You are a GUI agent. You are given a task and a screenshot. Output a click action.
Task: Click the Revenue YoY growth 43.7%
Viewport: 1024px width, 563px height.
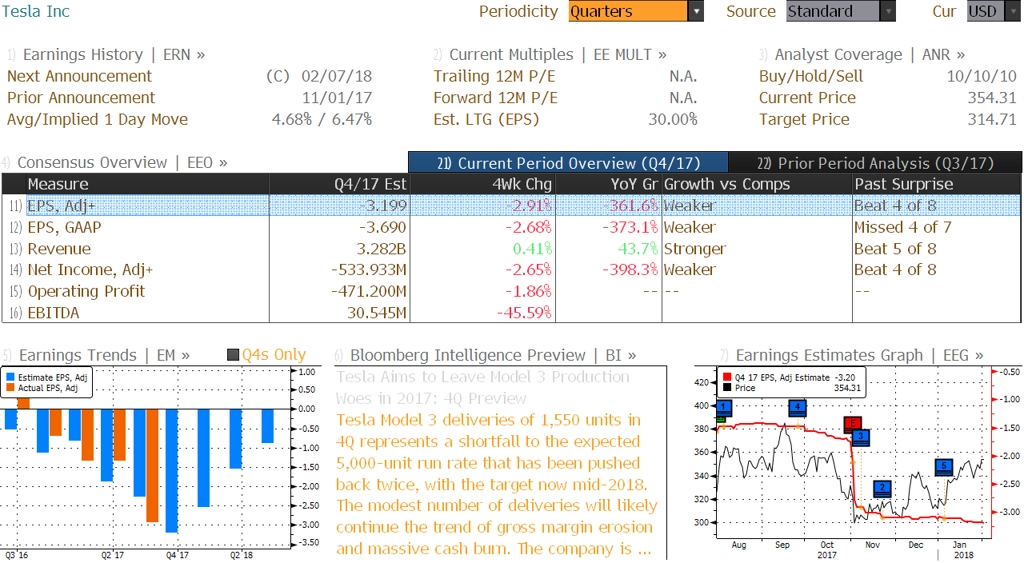(638, 248)
